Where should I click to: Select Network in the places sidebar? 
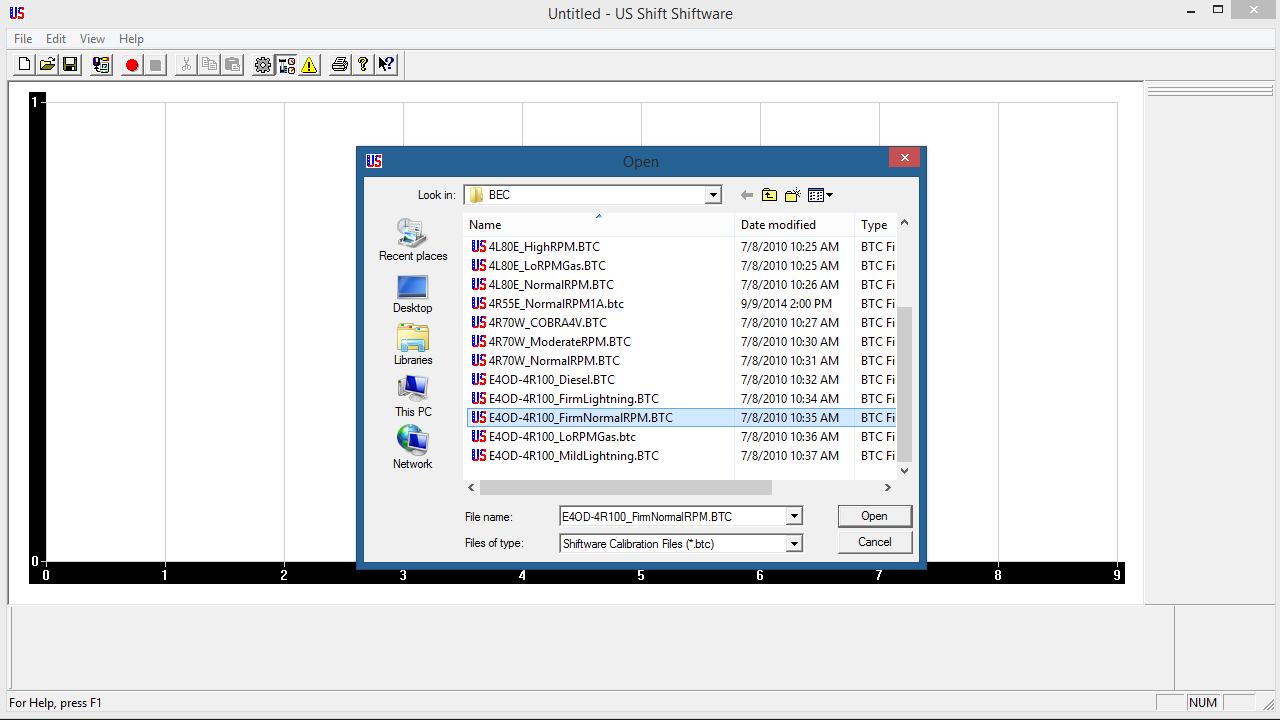[412, 448]
